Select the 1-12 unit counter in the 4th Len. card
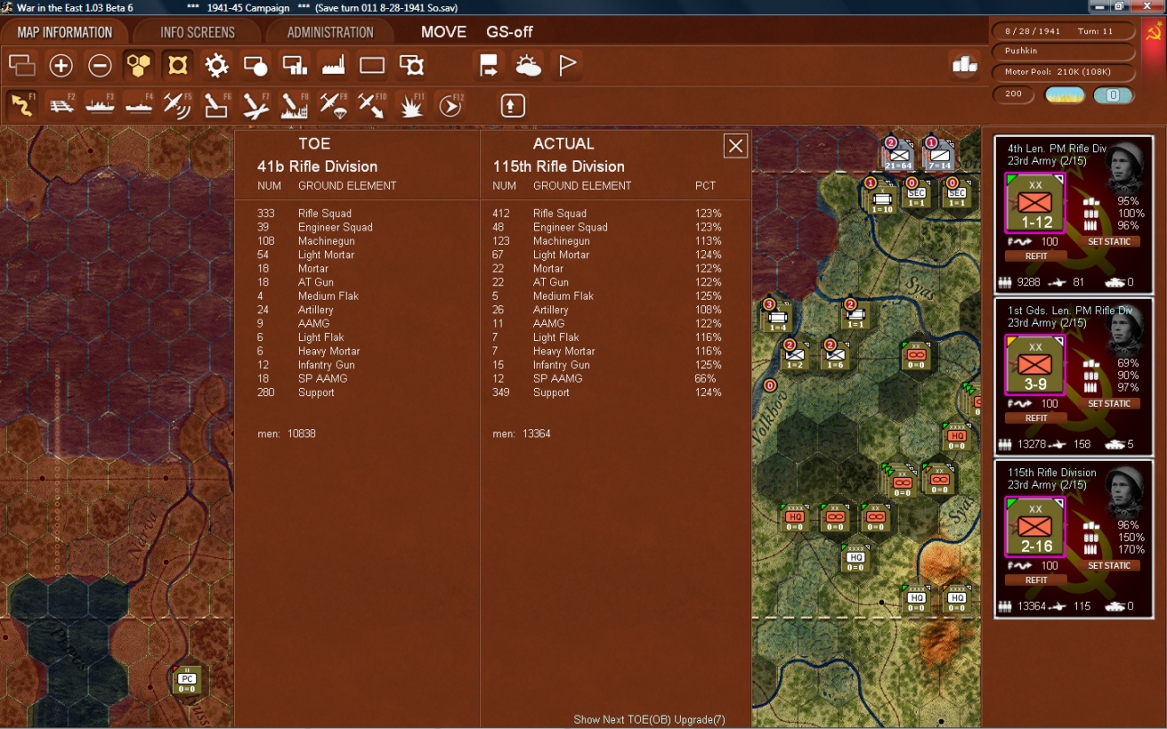The width and height of the screenshot is (1167, 729). [x=1035, y=203]
